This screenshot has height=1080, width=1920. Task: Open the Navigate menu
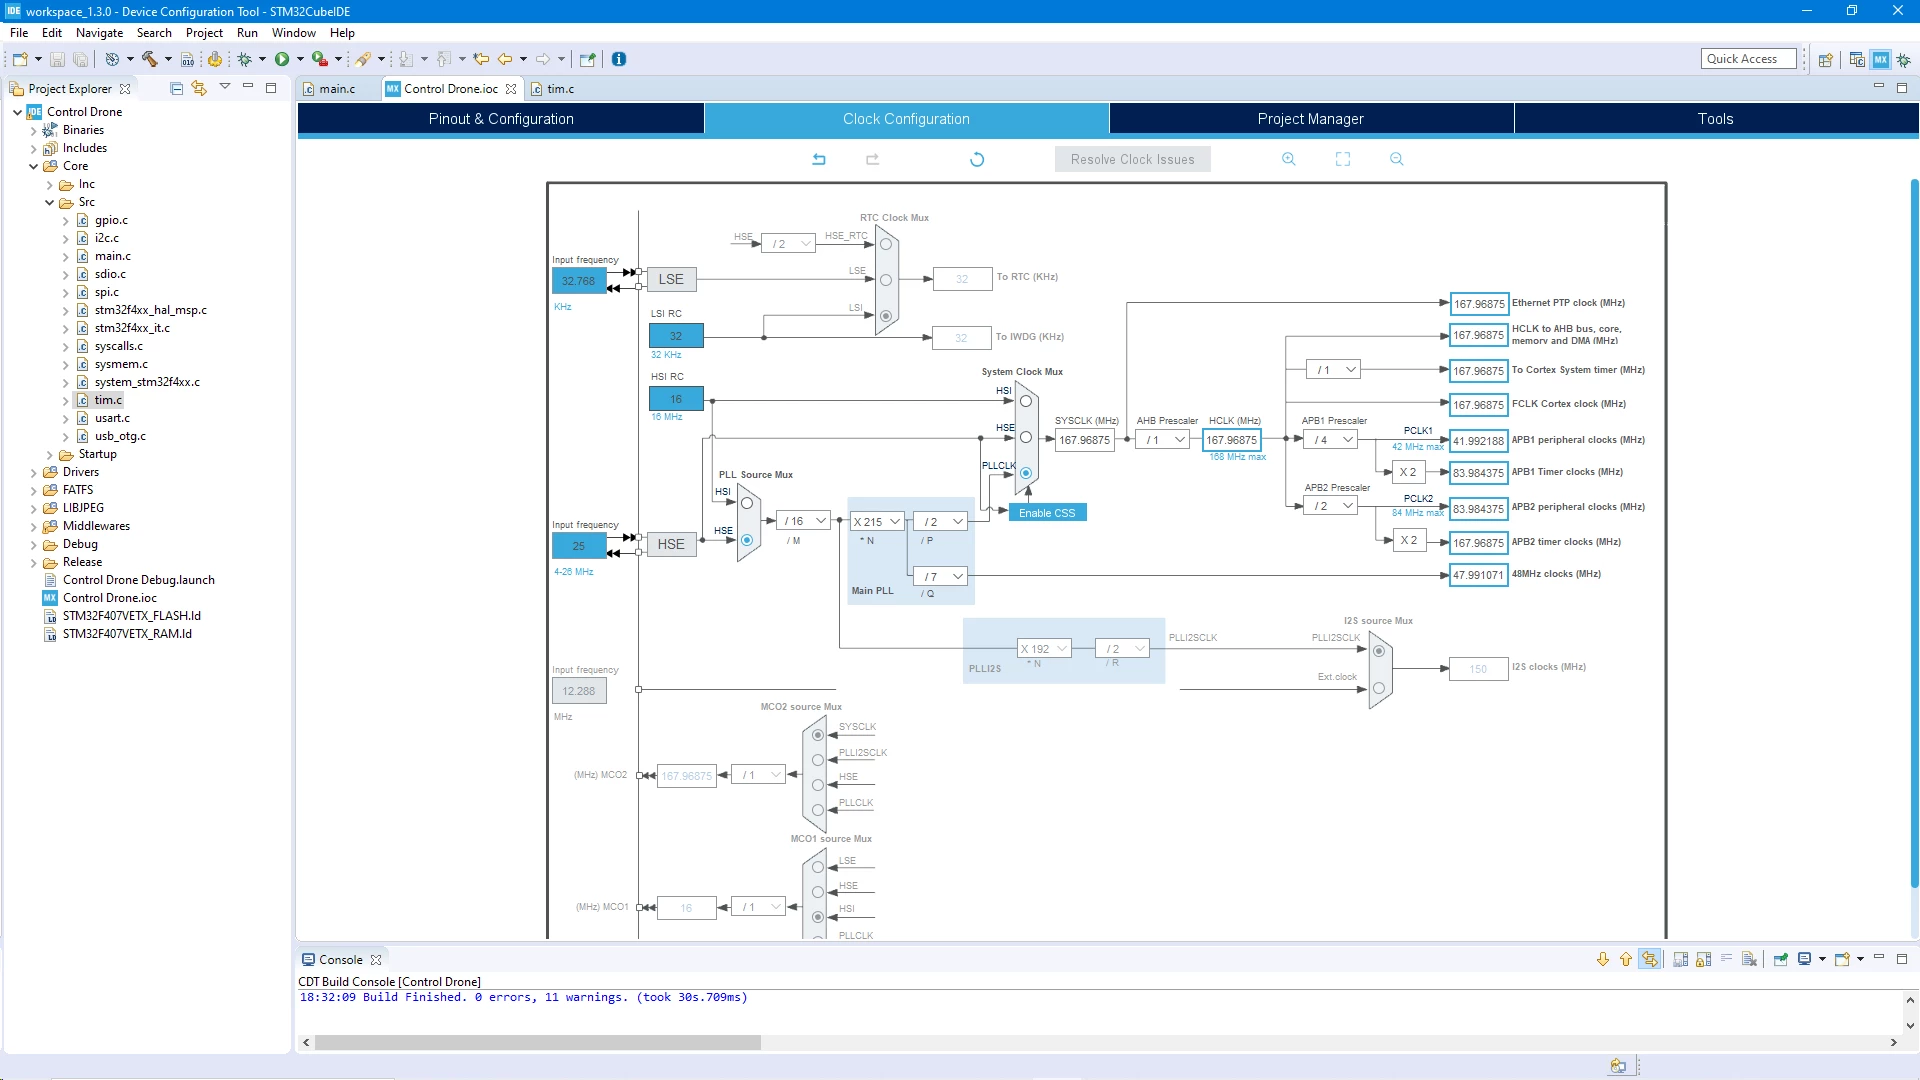tap(99, 33)
